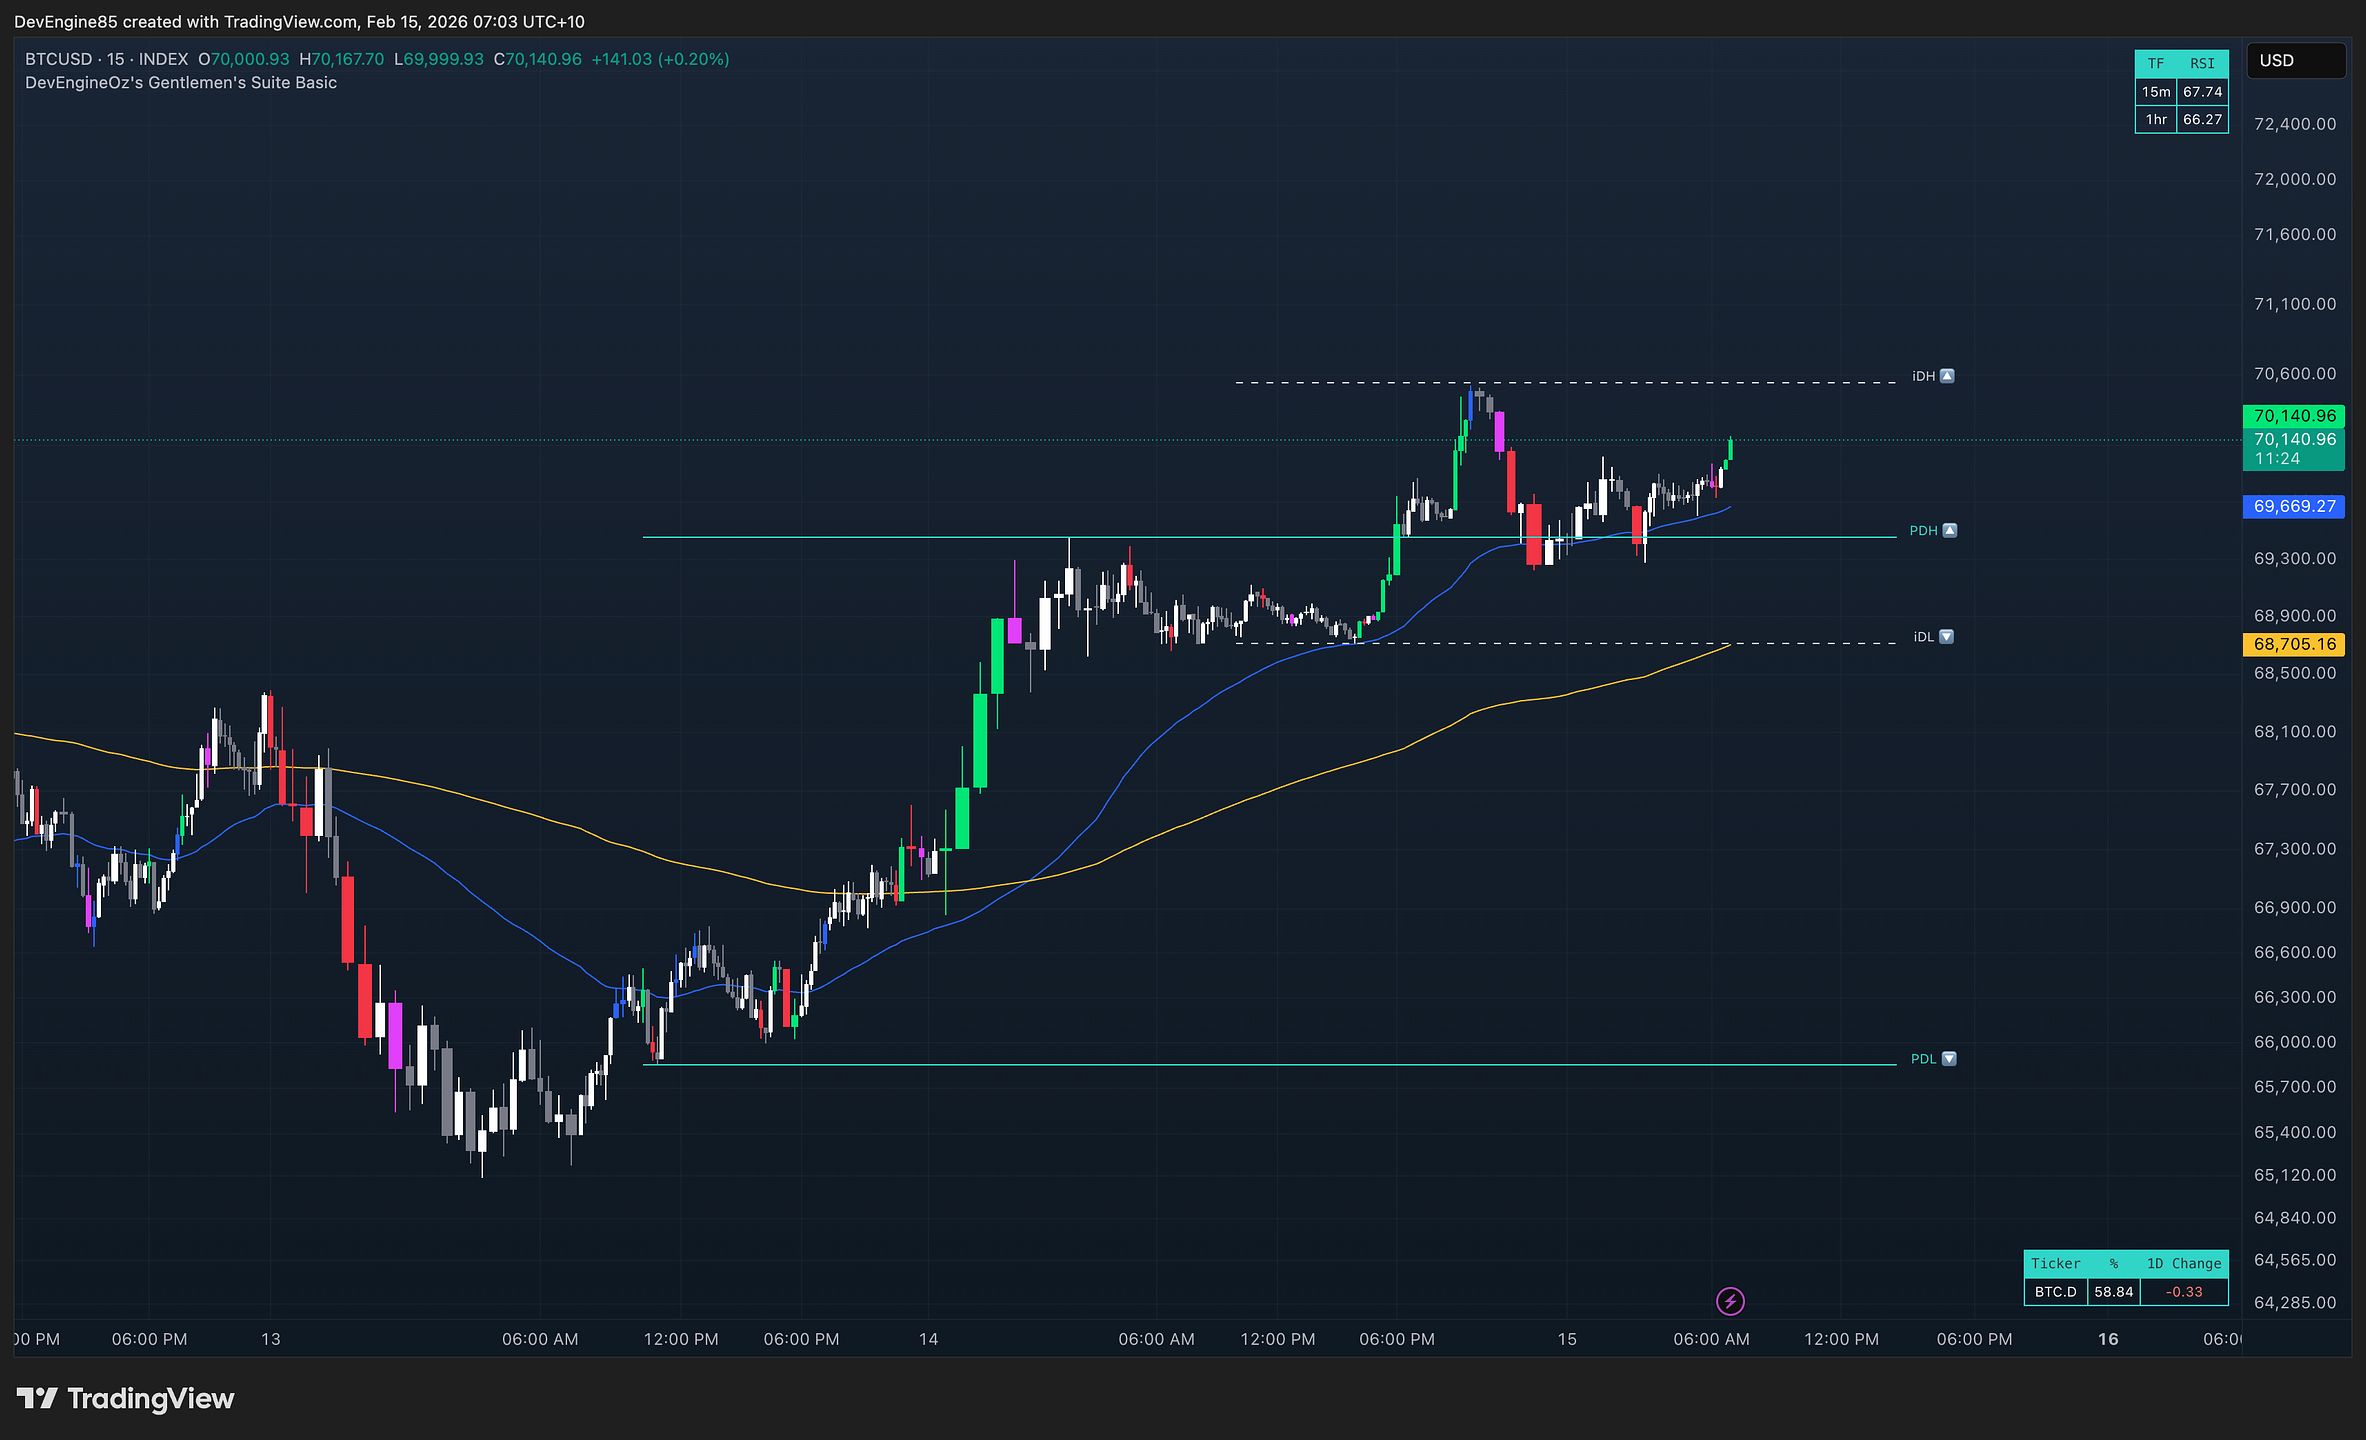Click the green 70,140.96 price label
The height and width of the screenshot is (1440, 2366).
pyautogui.click(x=2294, y=415)
